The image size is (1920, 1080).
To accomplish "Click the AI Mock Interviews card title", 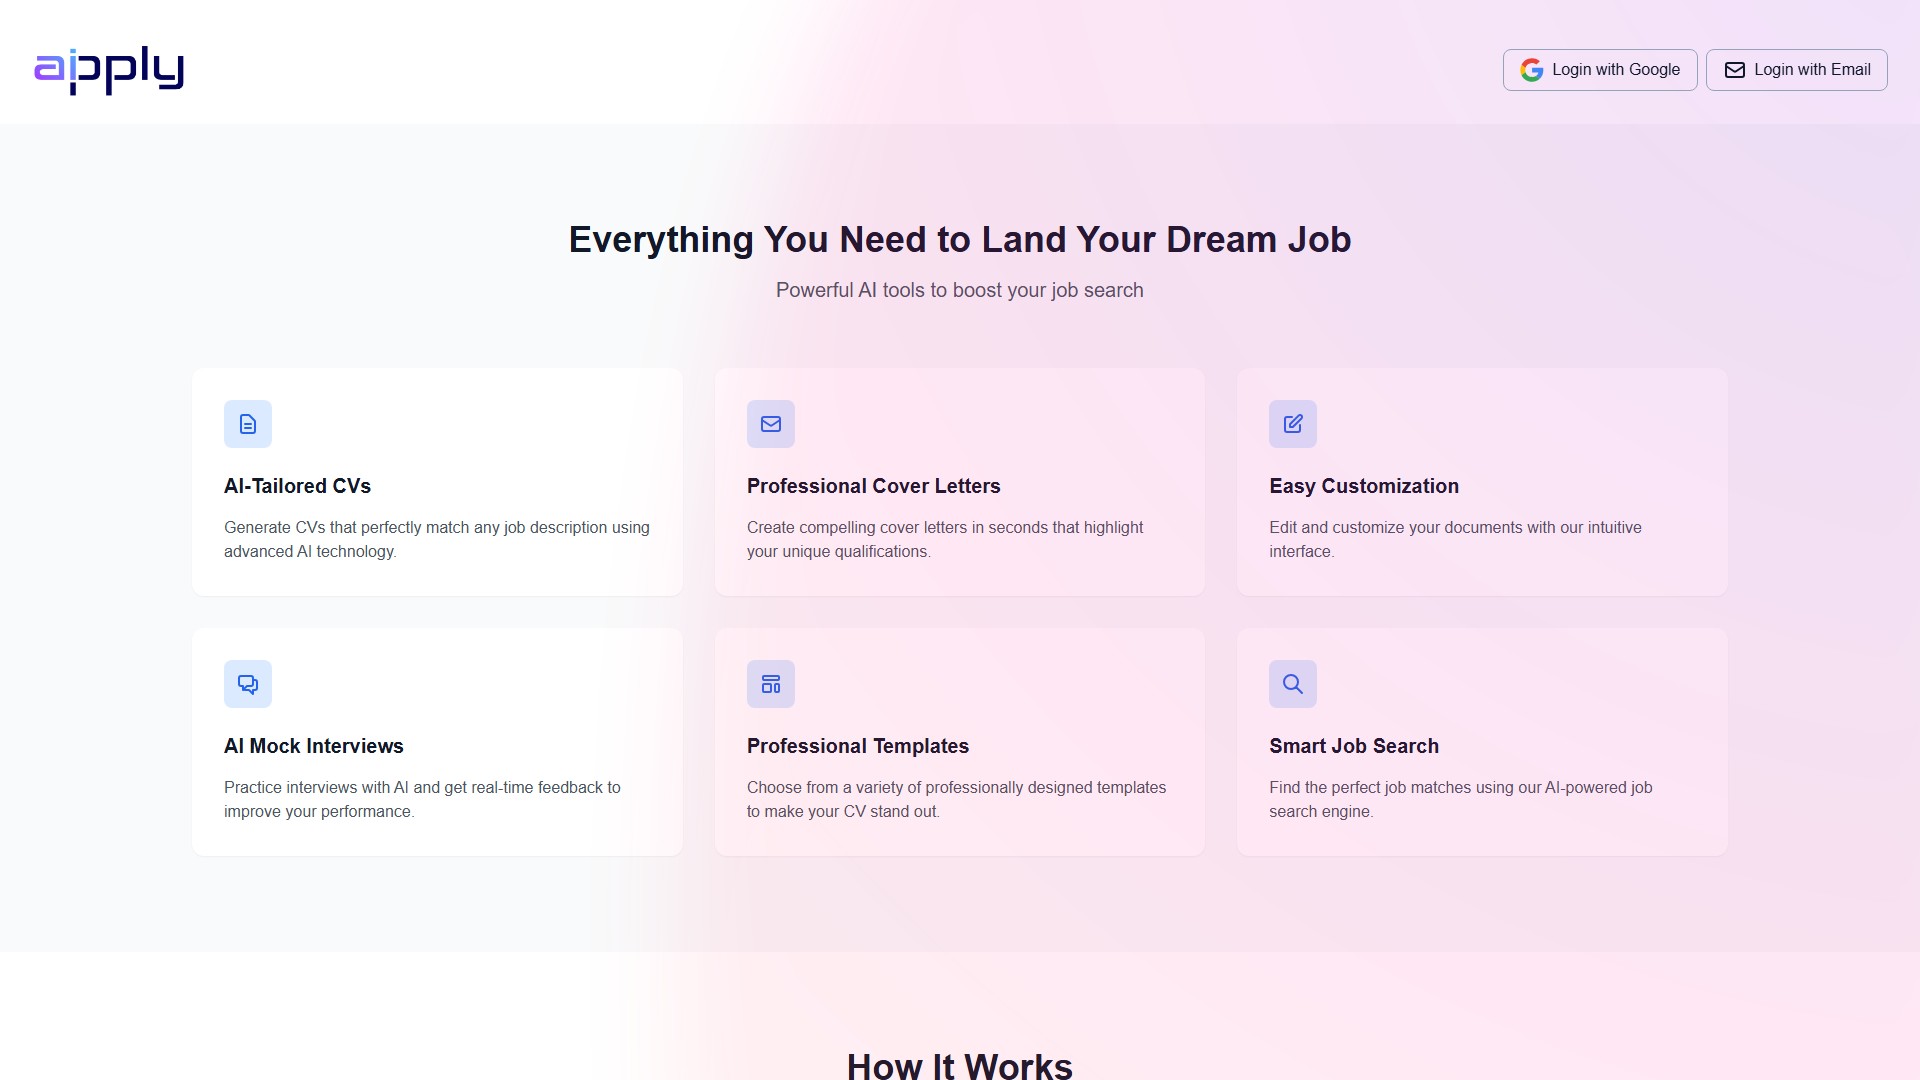I will [313, 746].
